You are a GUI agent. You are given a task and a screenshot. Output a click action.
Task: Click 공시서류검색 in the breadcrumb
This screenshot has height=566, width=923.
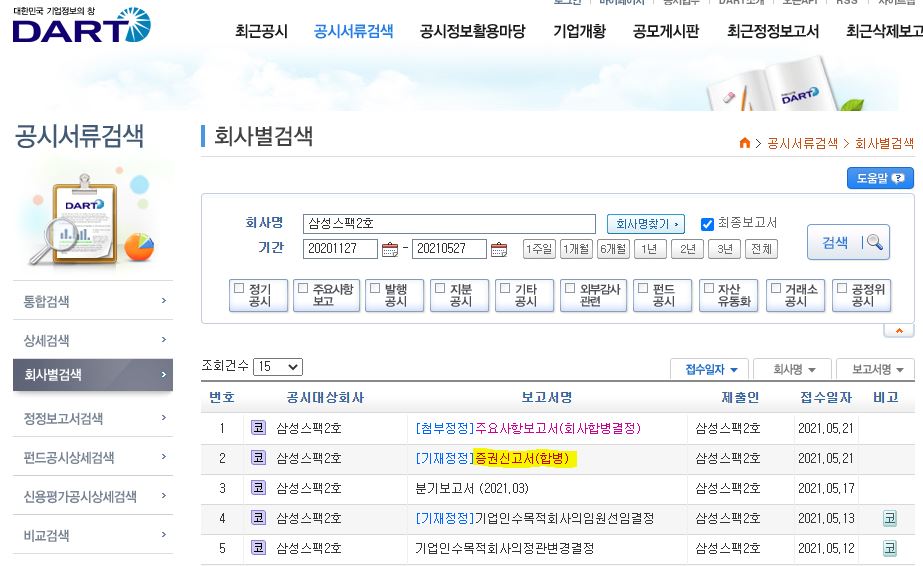802,143
